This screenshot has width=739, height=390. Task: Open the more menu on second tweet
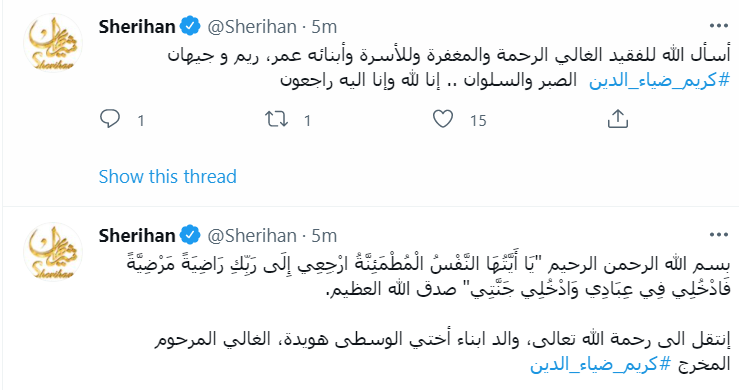(x=719, y=235)
